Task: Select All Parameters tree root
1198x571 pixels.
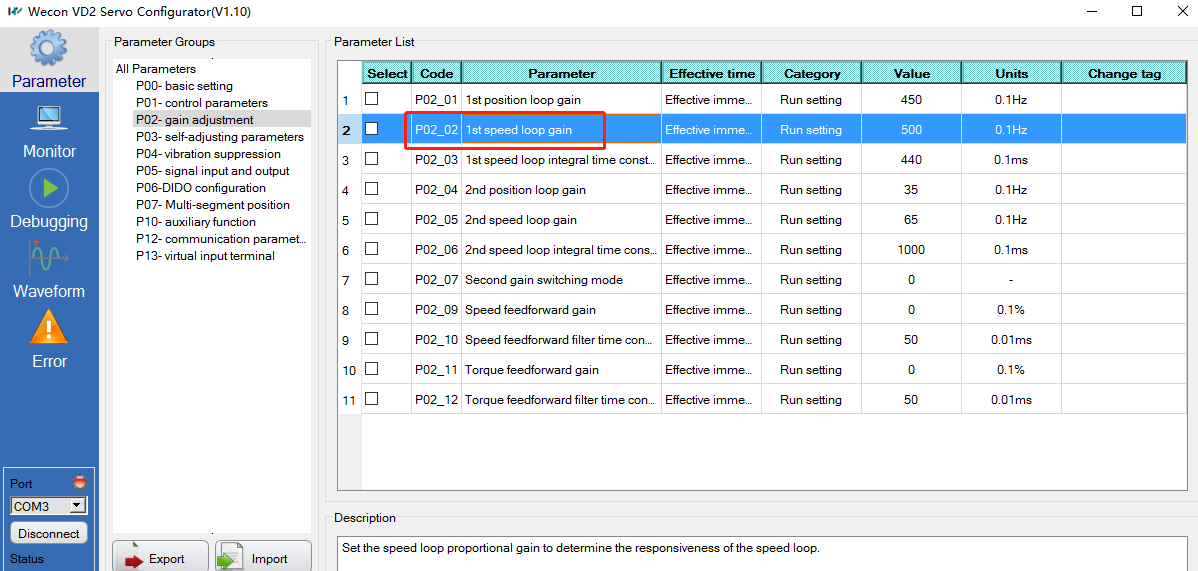Action: (x=156, y=69)
